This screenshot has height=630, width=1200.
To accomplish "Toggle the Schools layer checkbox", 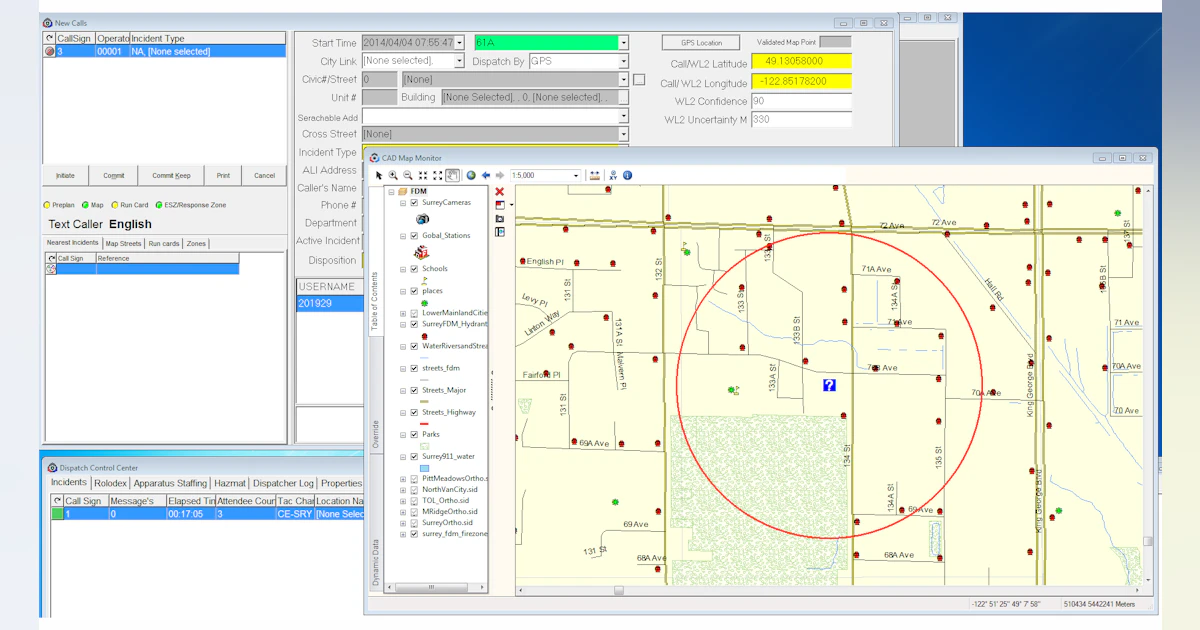I will 414,269.
